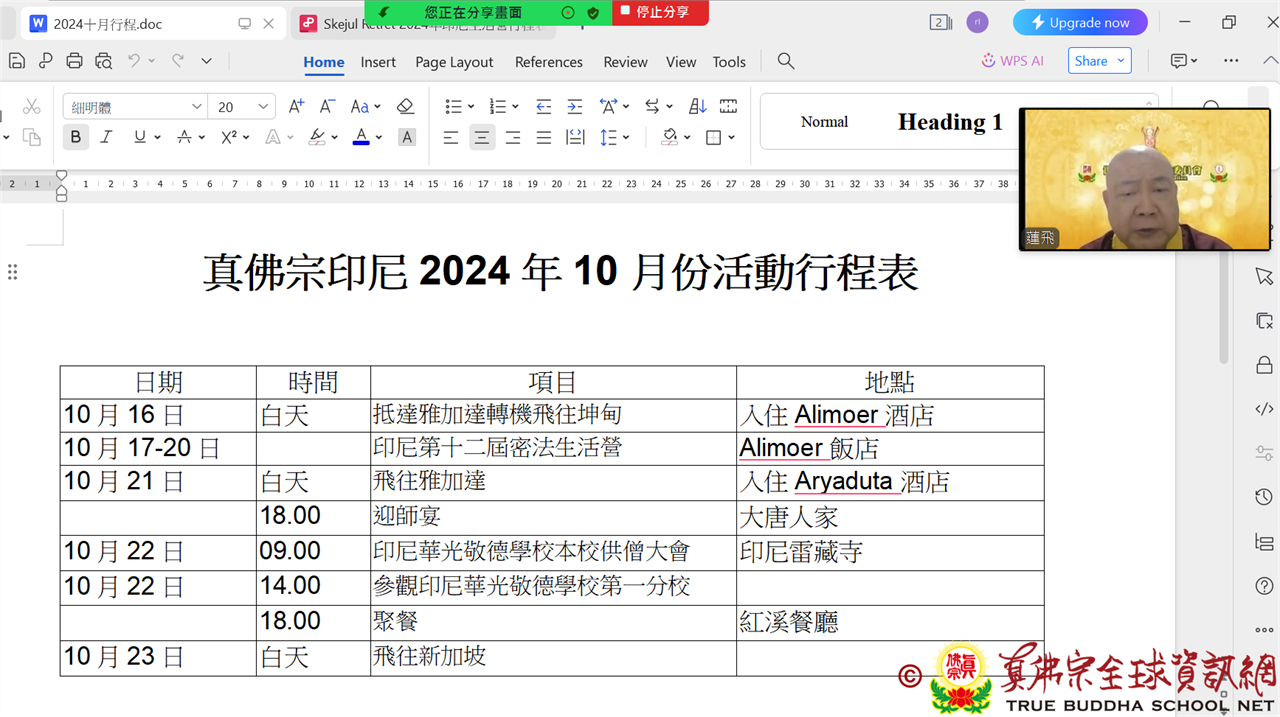Expand the Share button dropdown arrow
This screenshot has width=1280, height=717.
point(1121,61)
